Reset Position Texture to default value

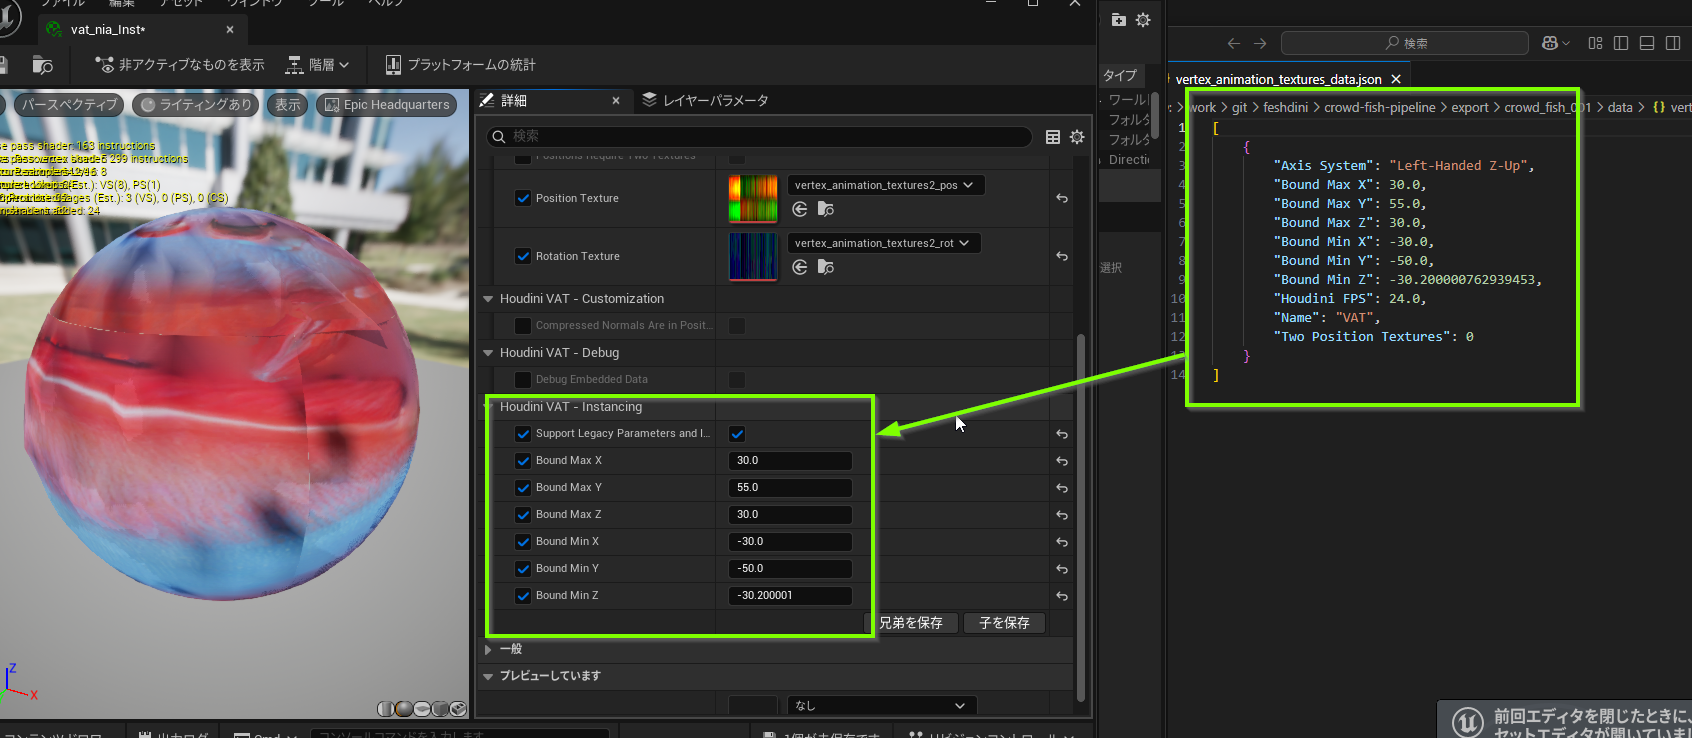pyautogui.click(x=1062, y=198)
